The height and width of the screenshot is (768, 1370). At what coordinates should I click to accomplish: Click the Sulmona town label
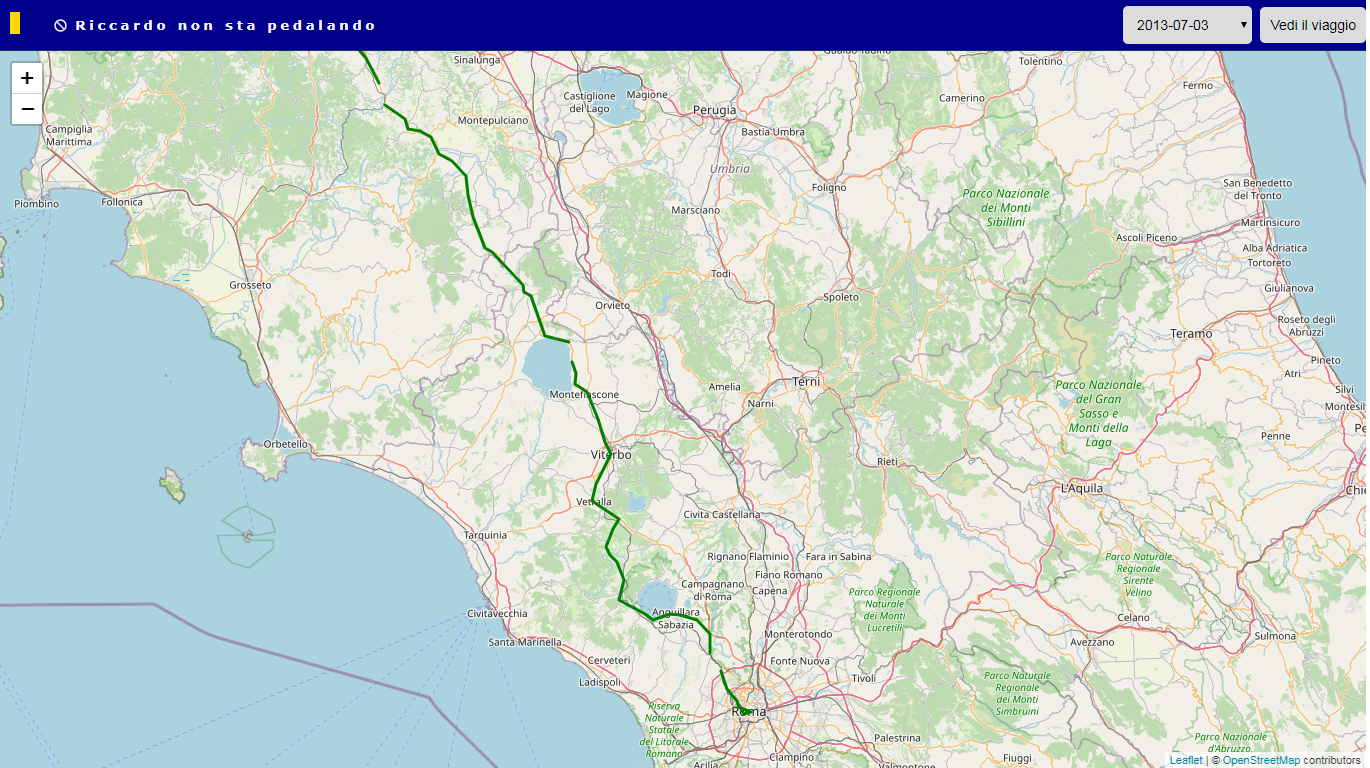pyautogui.click(x=1275, y=636)
